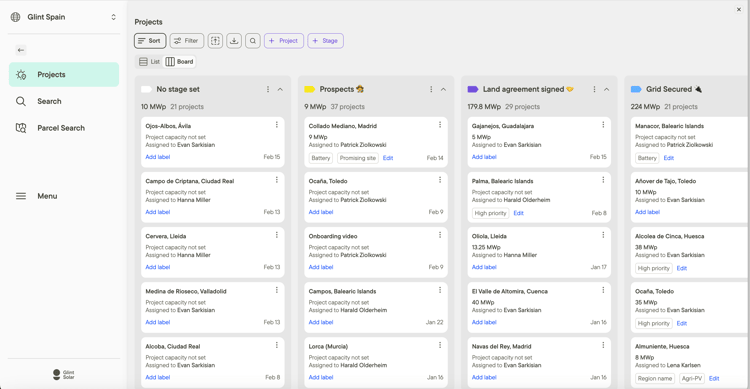Add label to Gajanejos, Guadalajara project
Viewport: 750px width, 389px height.
tap(484, 157)
